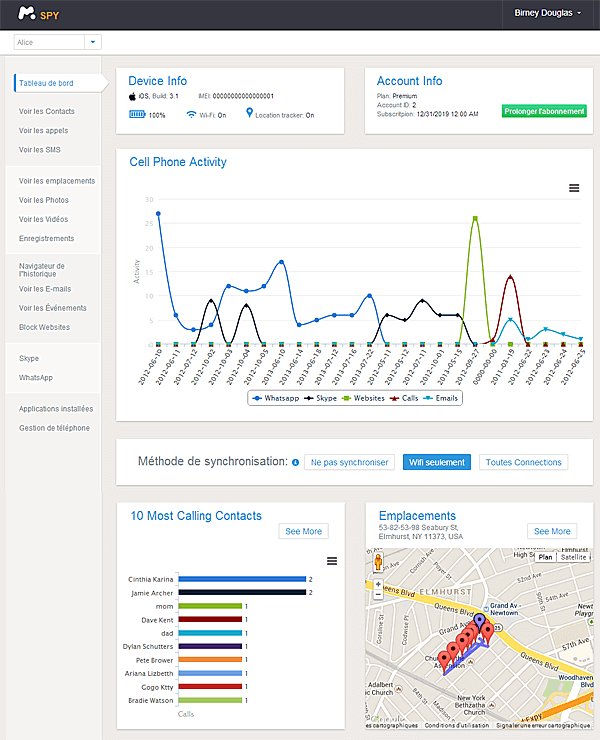The width and height of the screenshot is (600, 740).
Task: Open Cell Phone Activity chart hamburger menu
Action: click(x=574, y=188)
